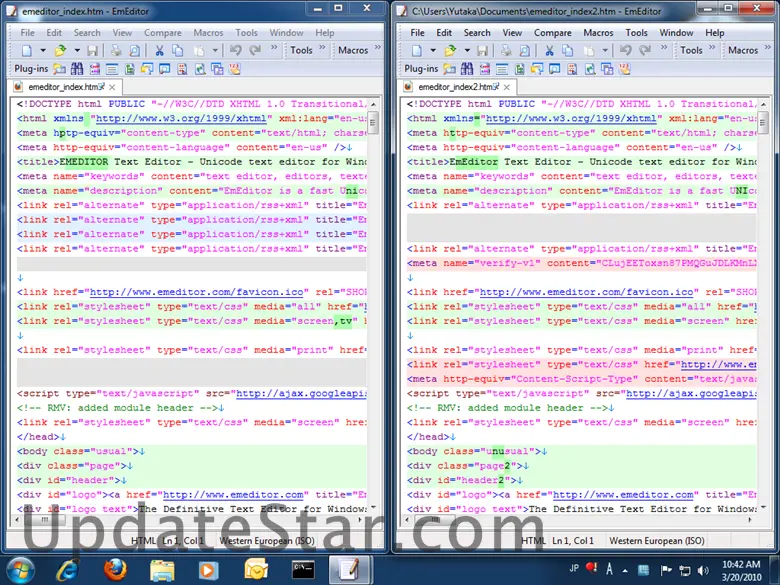
Task: Select the emeditor_index.htm document tab
Action: [x=63, y=87]
